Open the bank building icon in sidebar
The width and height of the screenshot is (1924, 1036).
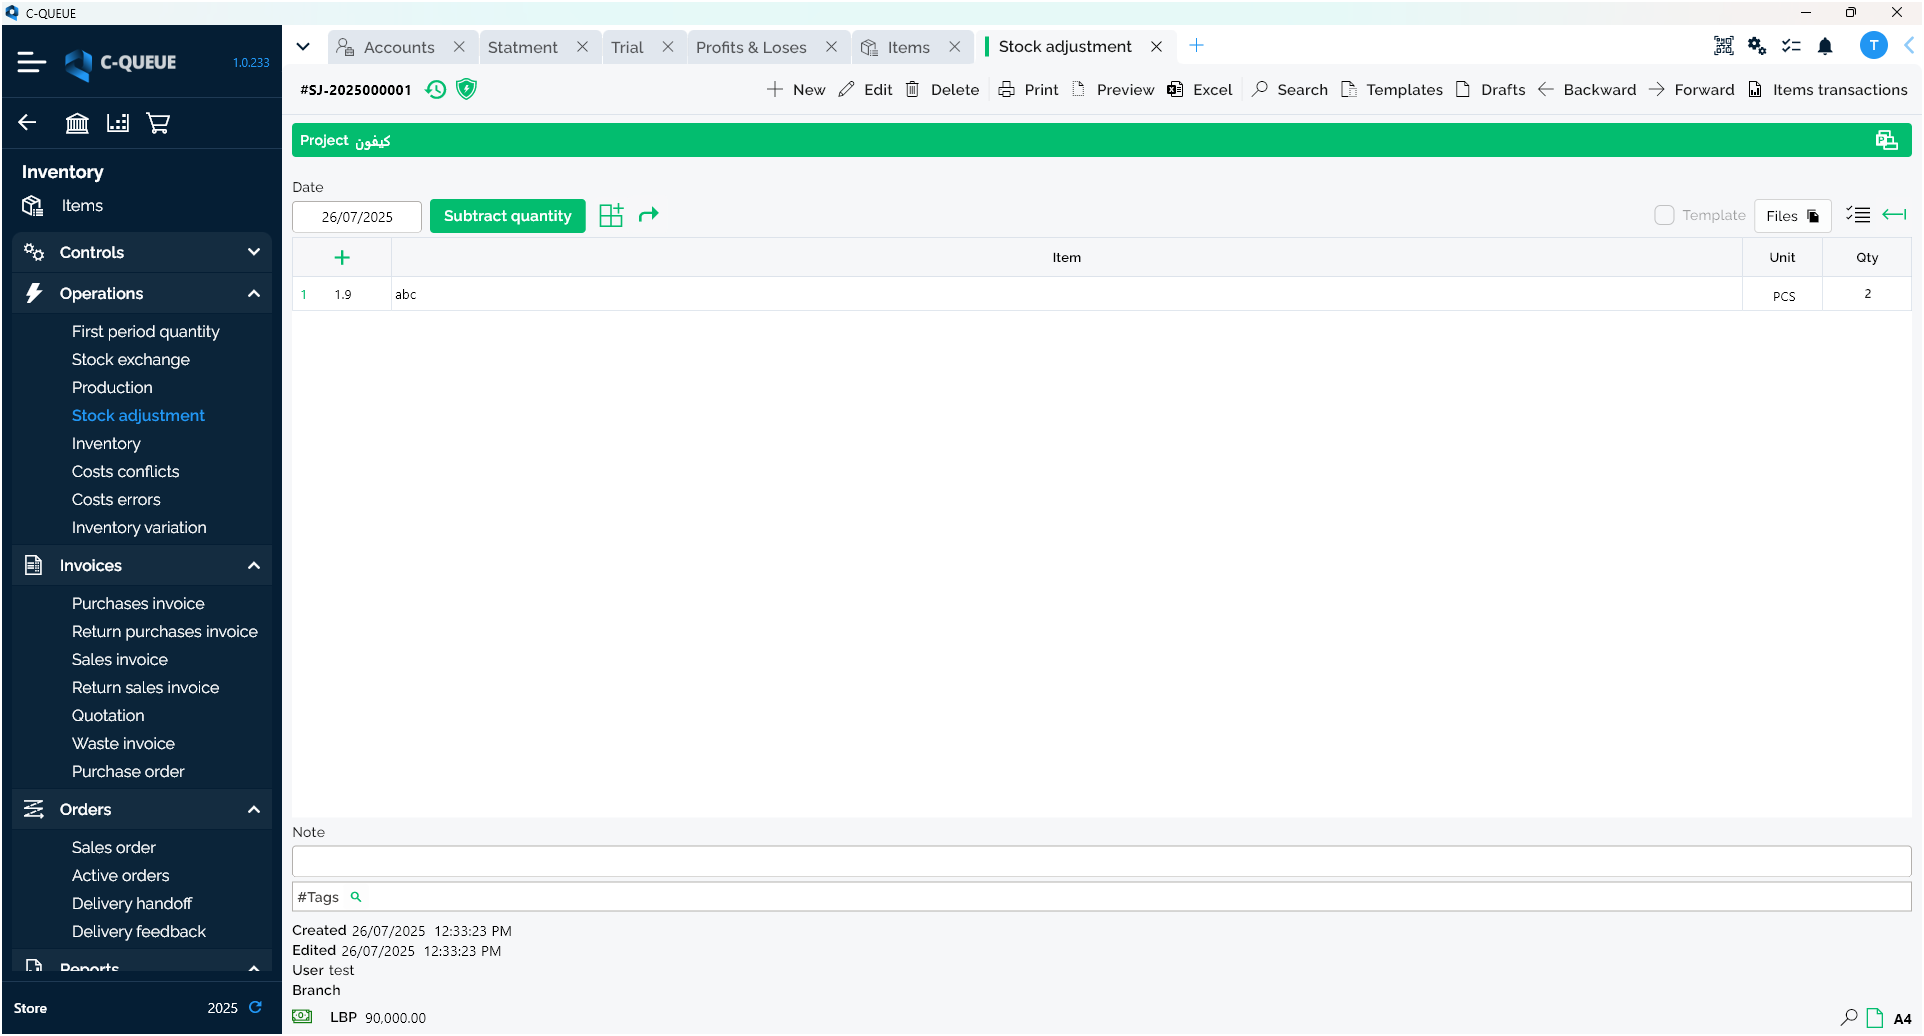(x=77, y=123)
